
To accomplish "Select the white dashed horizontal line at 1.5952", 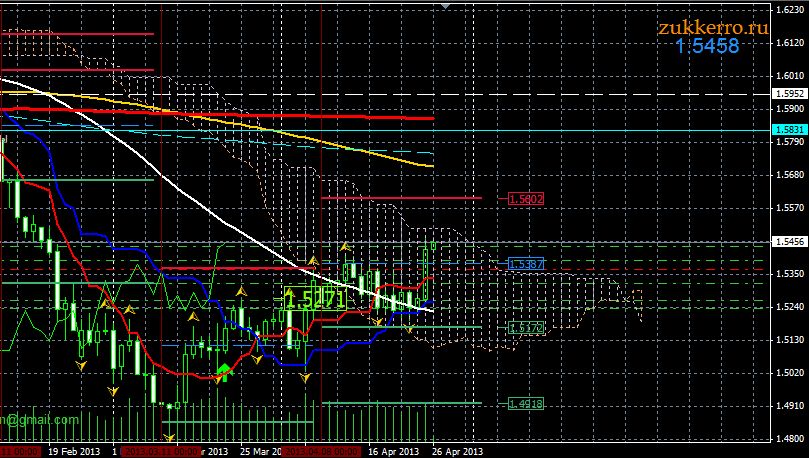I will coord(600,94).
